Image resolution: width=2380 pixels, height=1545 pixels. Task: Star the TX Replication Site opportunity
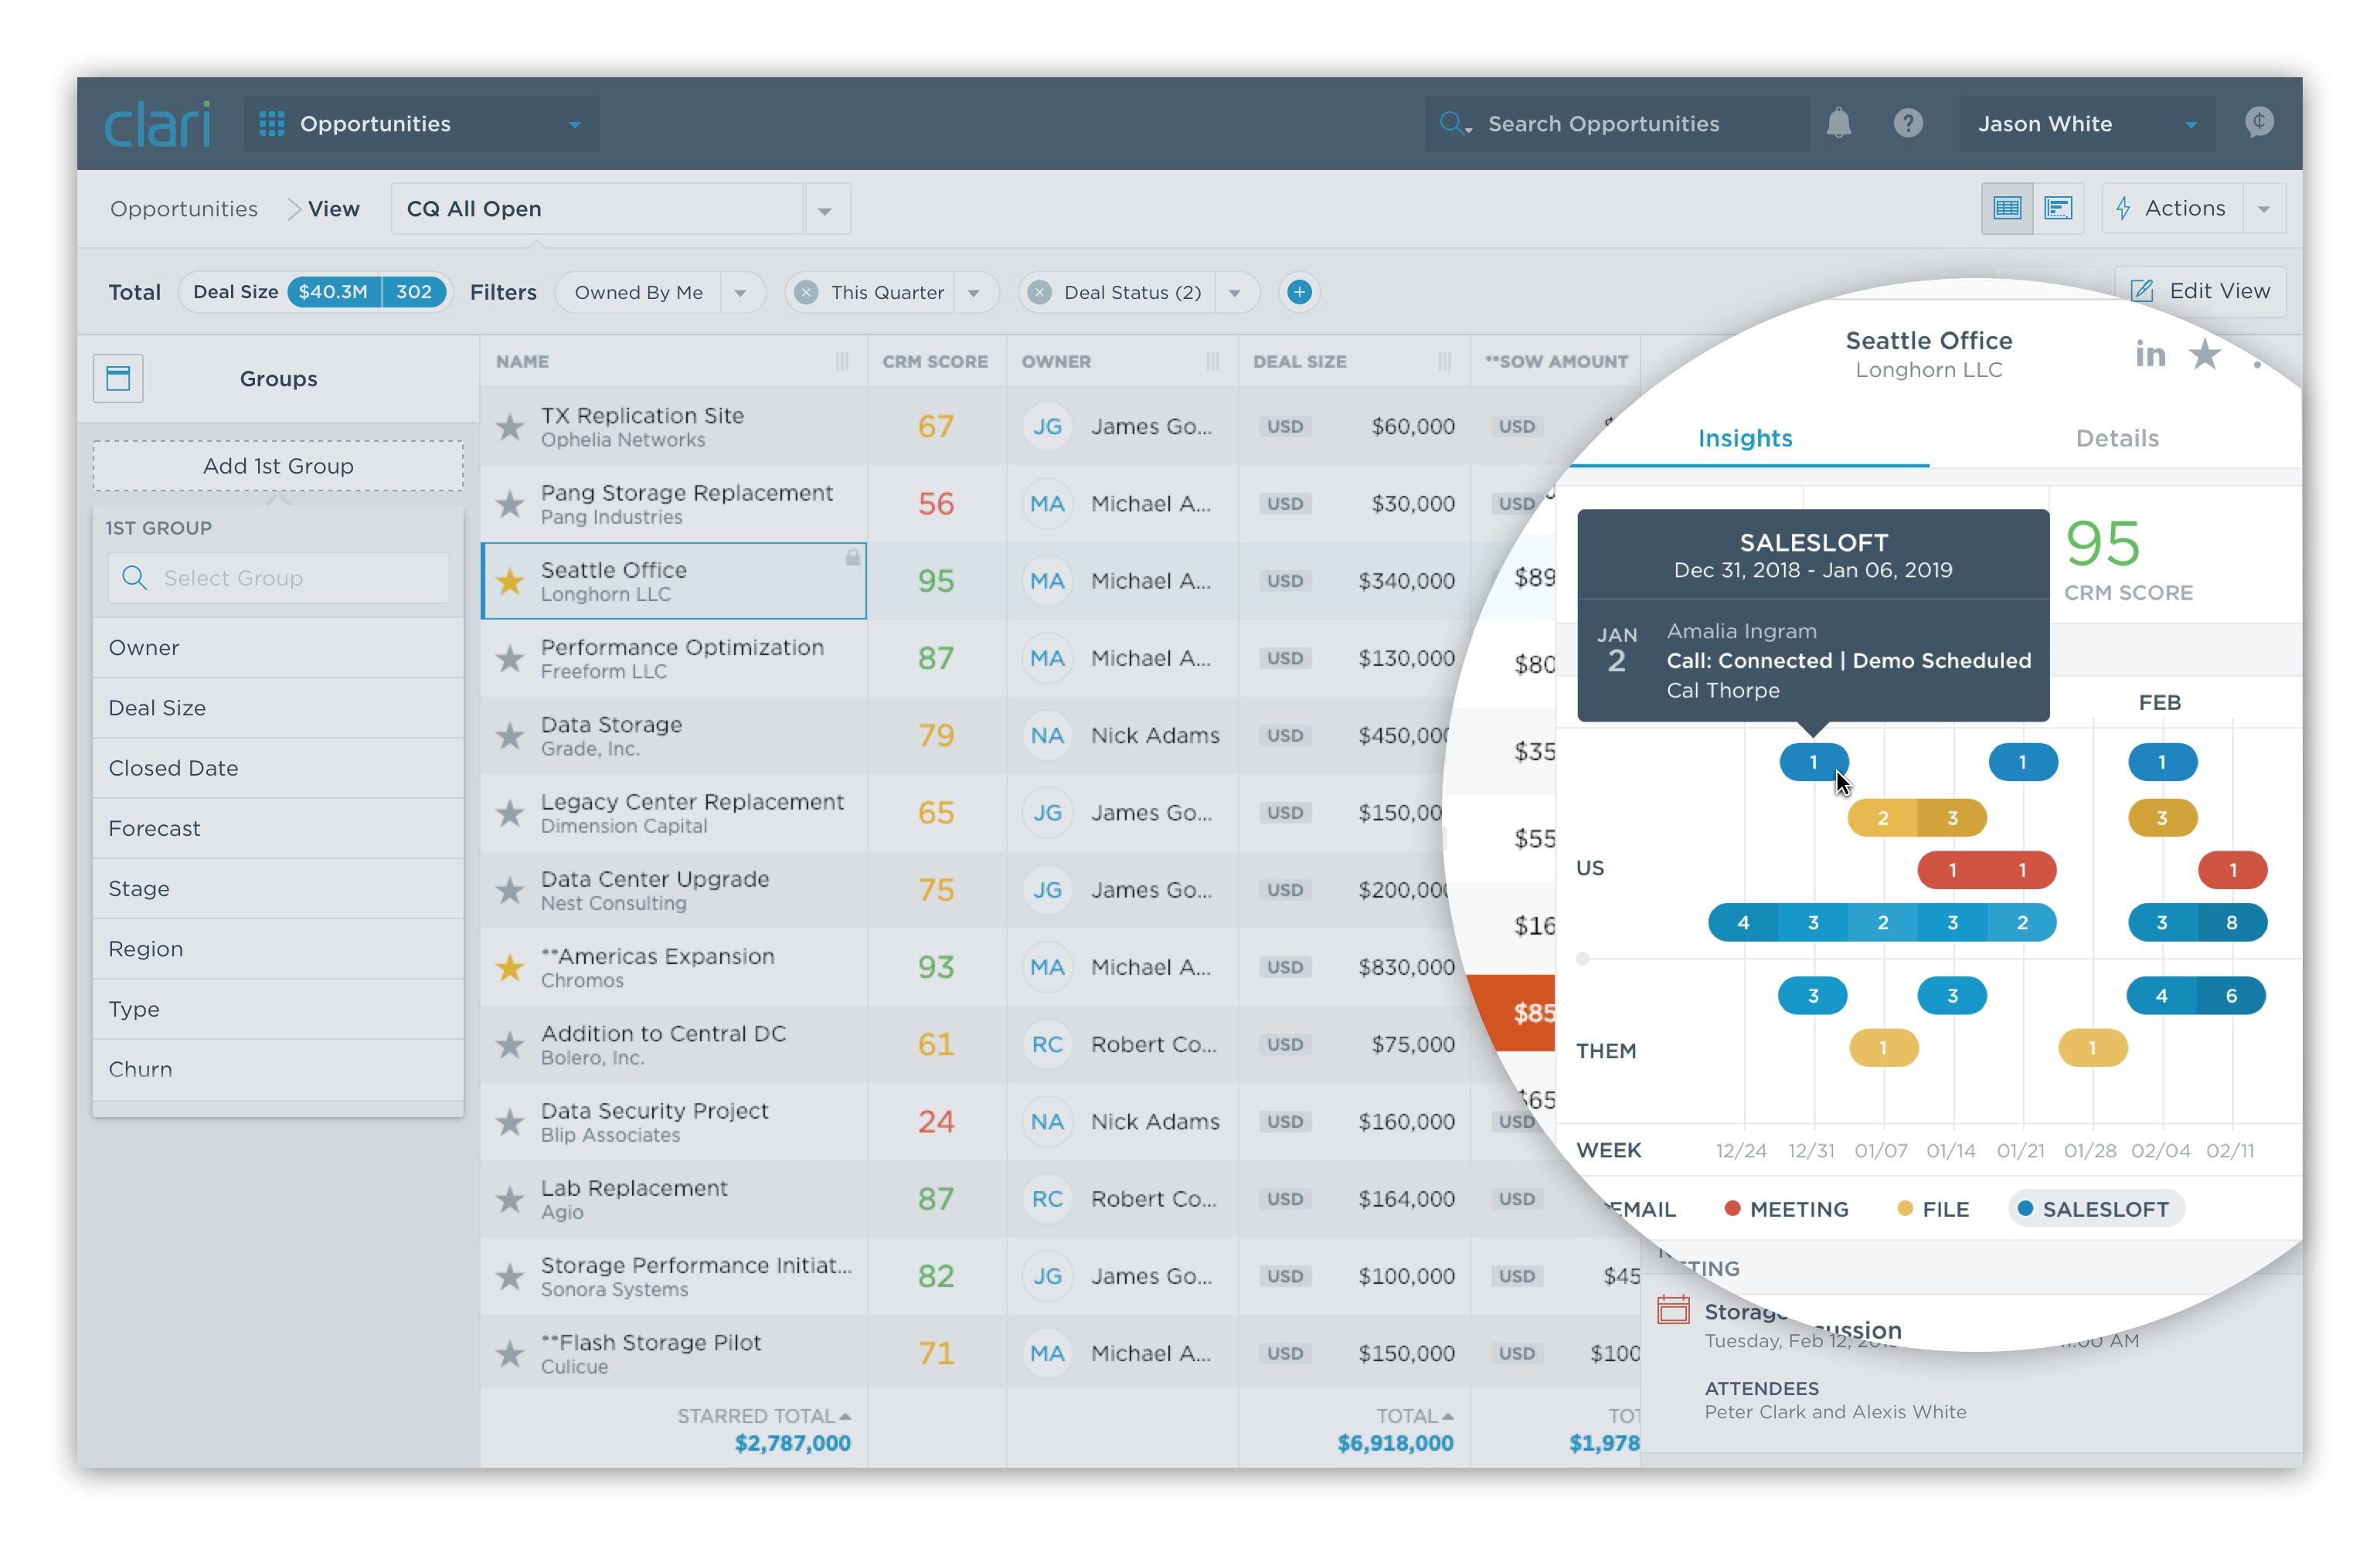coord(510,427)
